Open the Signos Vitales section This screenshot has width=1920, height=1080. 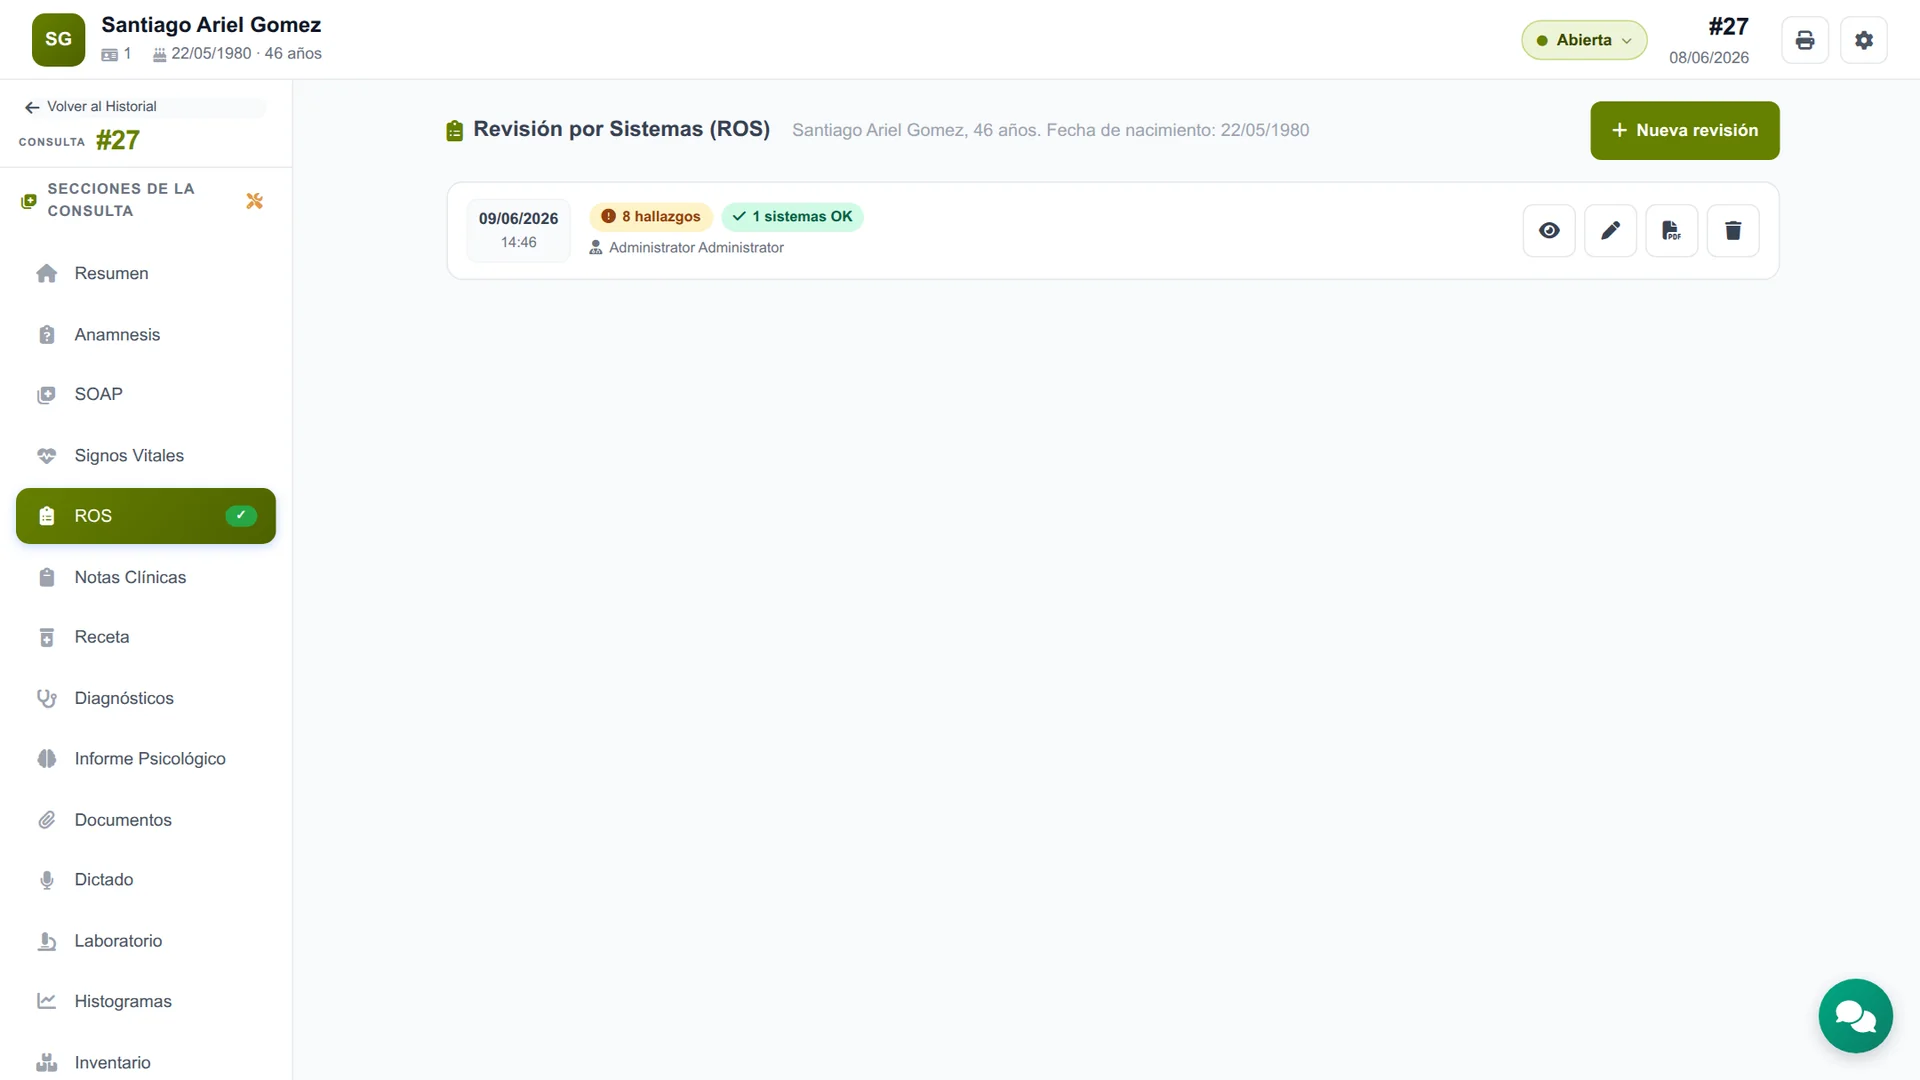click(x=146, y=455)
